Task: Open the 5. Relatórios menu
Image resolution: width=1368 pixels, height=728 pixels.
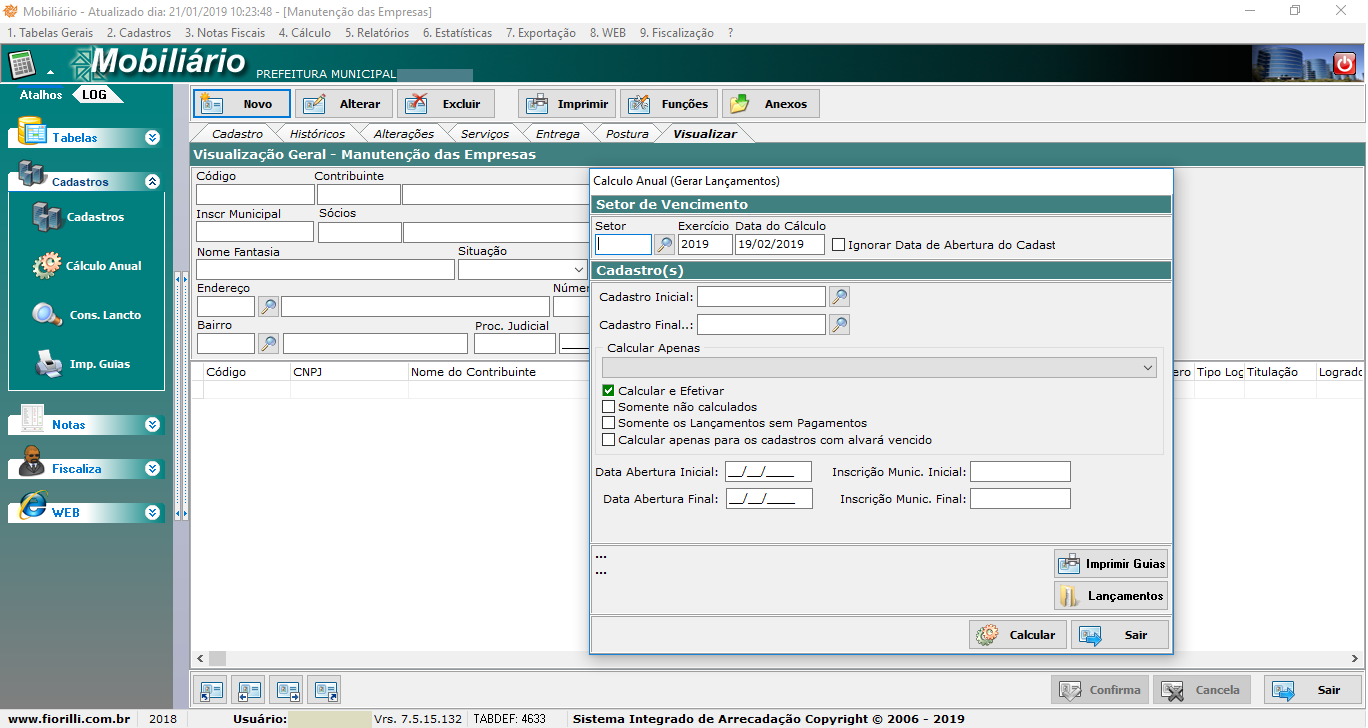Action: (377, 33)
